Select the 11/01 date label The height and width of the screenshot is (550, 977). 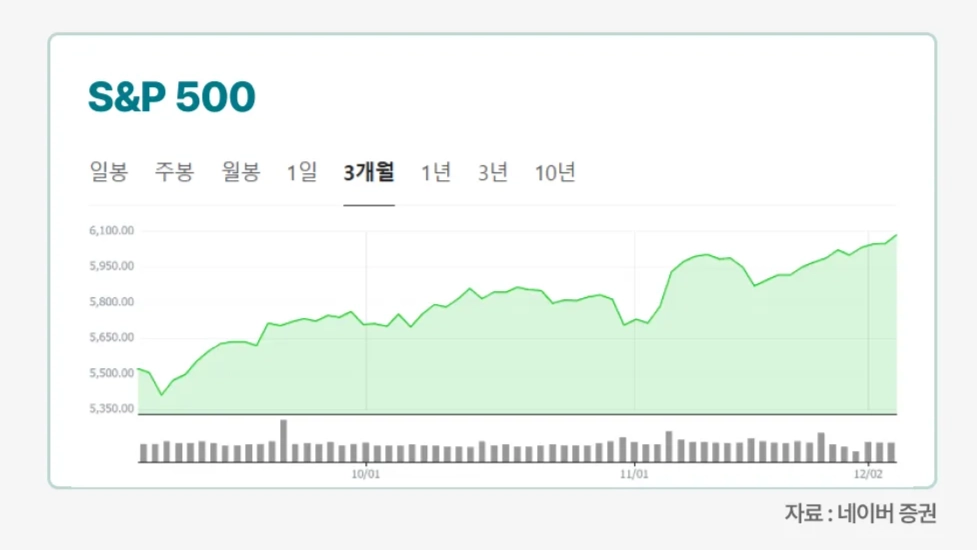[635, 473]
